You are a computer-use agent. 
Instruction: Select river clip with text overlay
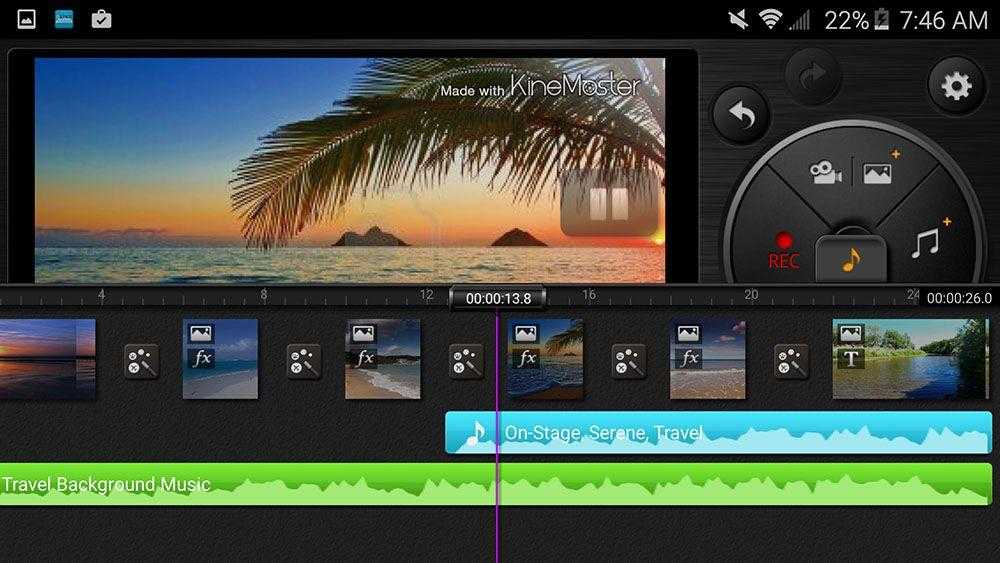click(x=911, y=359)
